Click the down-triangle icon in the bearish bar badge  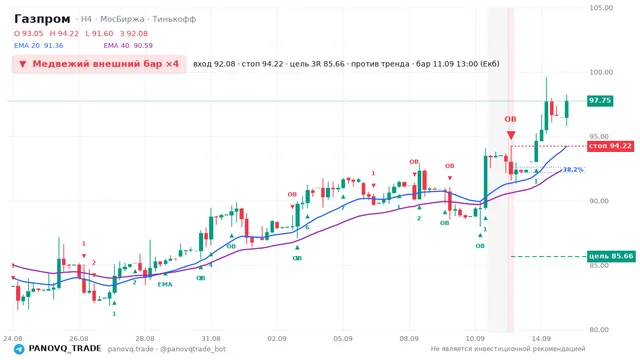[x=23, y=64]
